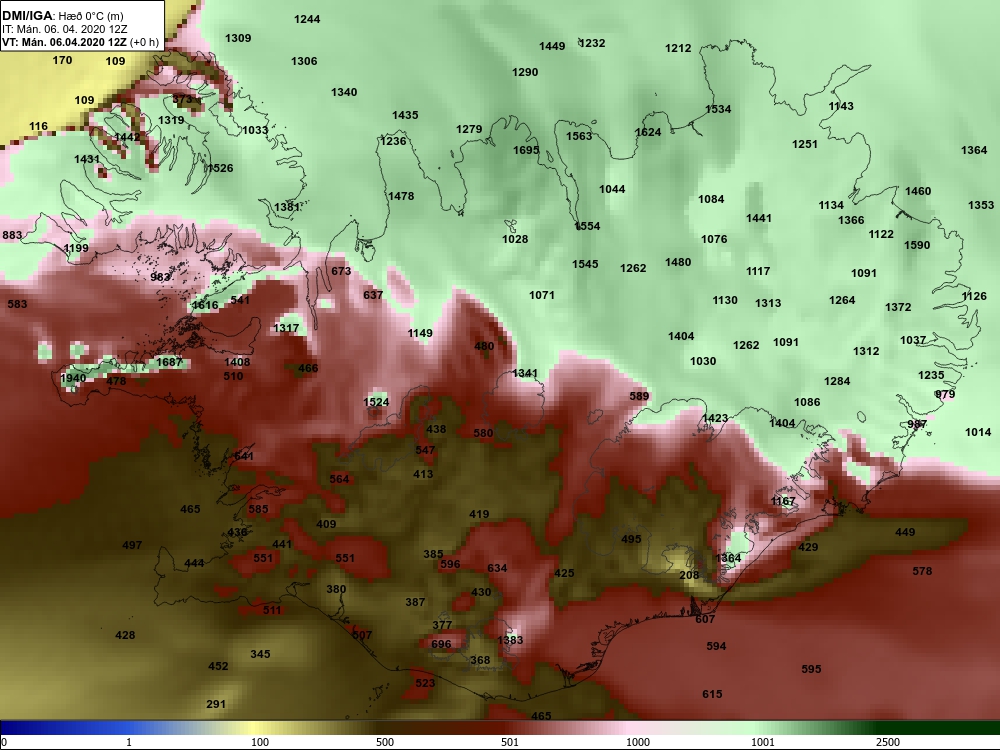
Task: Select the value 497
Action: pos(132,545)
